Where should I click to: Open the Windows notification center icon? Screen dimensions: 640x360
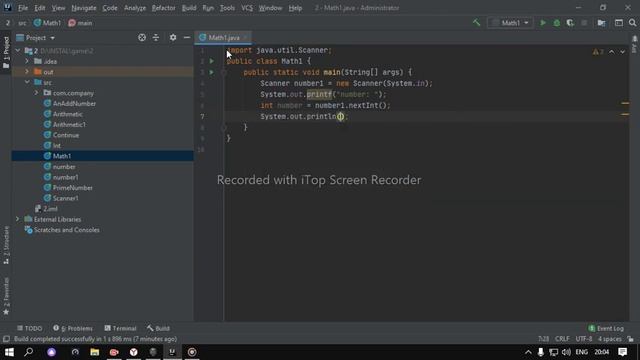pyautogui.click(x=622, y=352)
